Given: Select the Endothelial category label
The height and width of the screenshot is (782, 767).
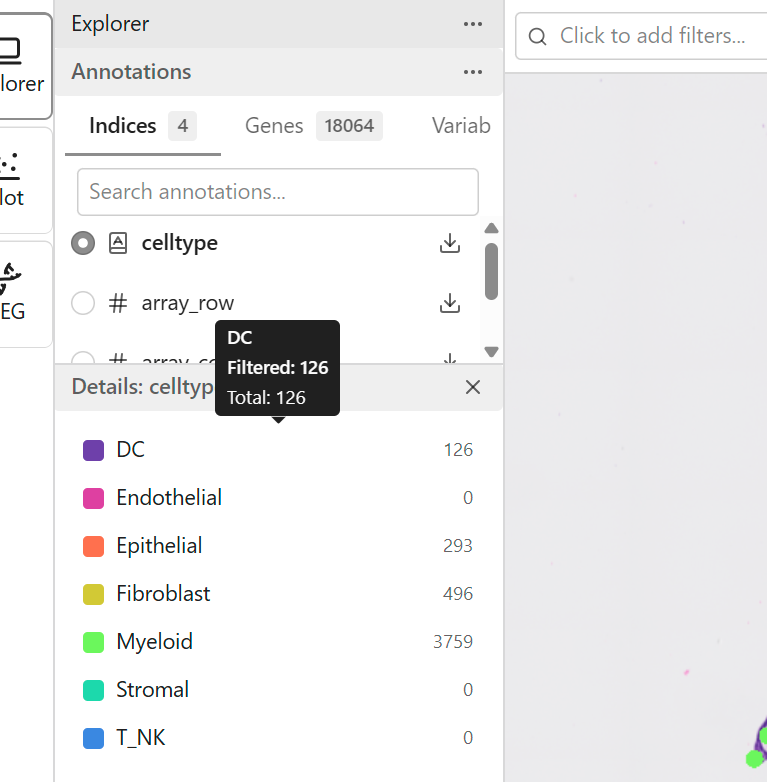Looking at the screenshot, I should point(169,498).
